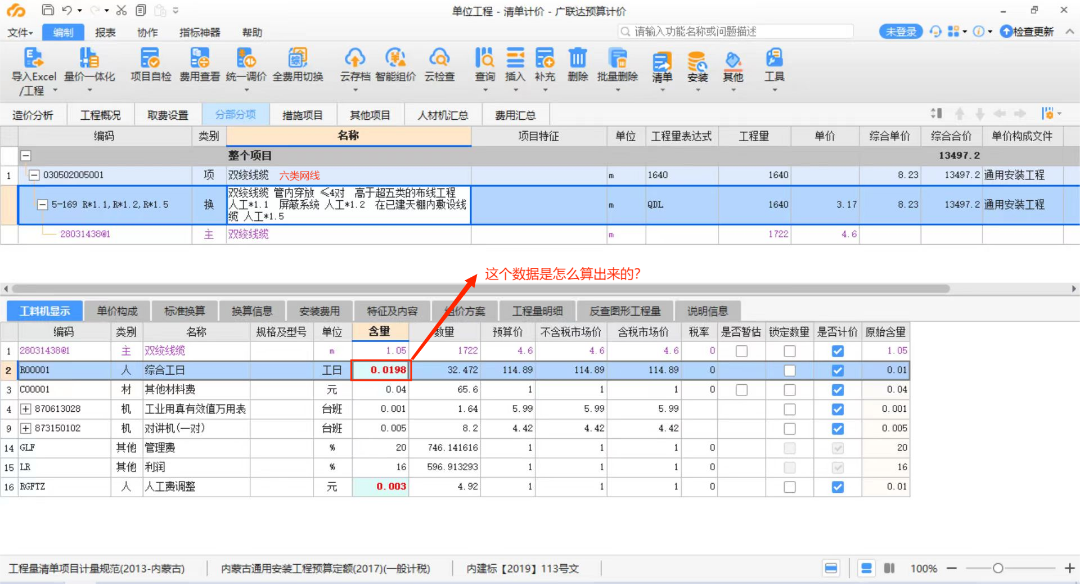Toggle 是否计价 for 人工费调整 row

click(838, 487)
